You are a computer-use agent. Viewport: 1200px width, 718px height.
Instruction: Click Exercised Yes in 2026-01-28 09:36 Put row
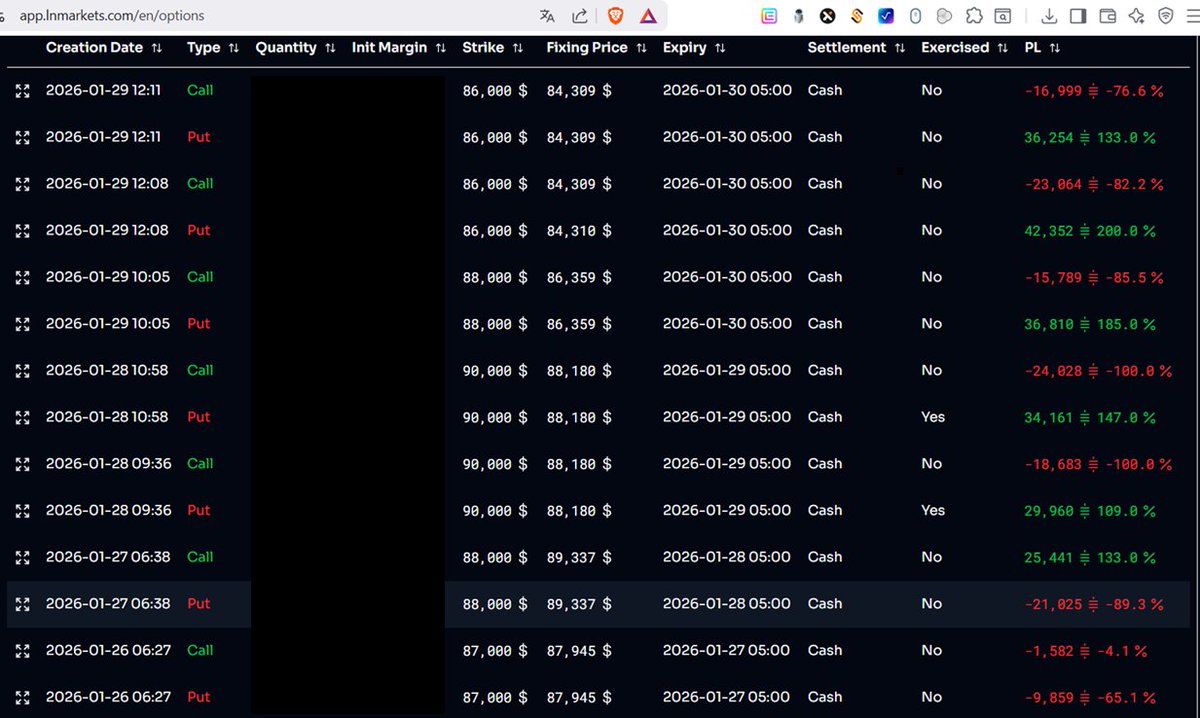(x=933, y=511)
